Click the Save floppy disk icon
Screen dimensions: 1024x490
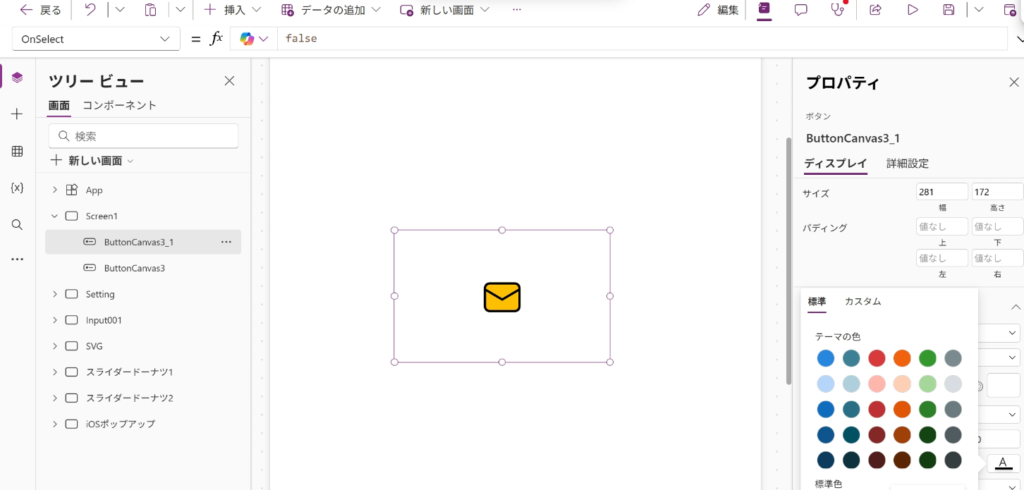[948, 10]
